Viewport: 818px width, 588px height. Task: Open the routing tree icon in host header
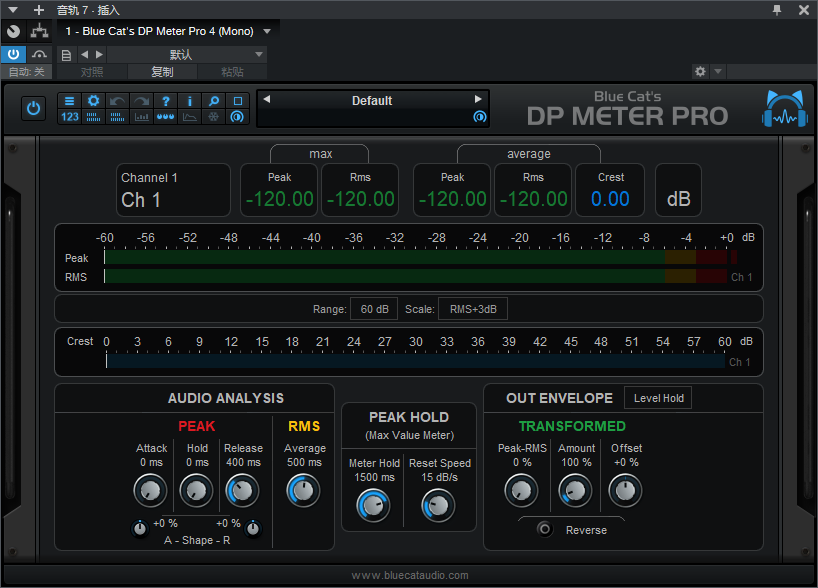[x=39, y=31]
